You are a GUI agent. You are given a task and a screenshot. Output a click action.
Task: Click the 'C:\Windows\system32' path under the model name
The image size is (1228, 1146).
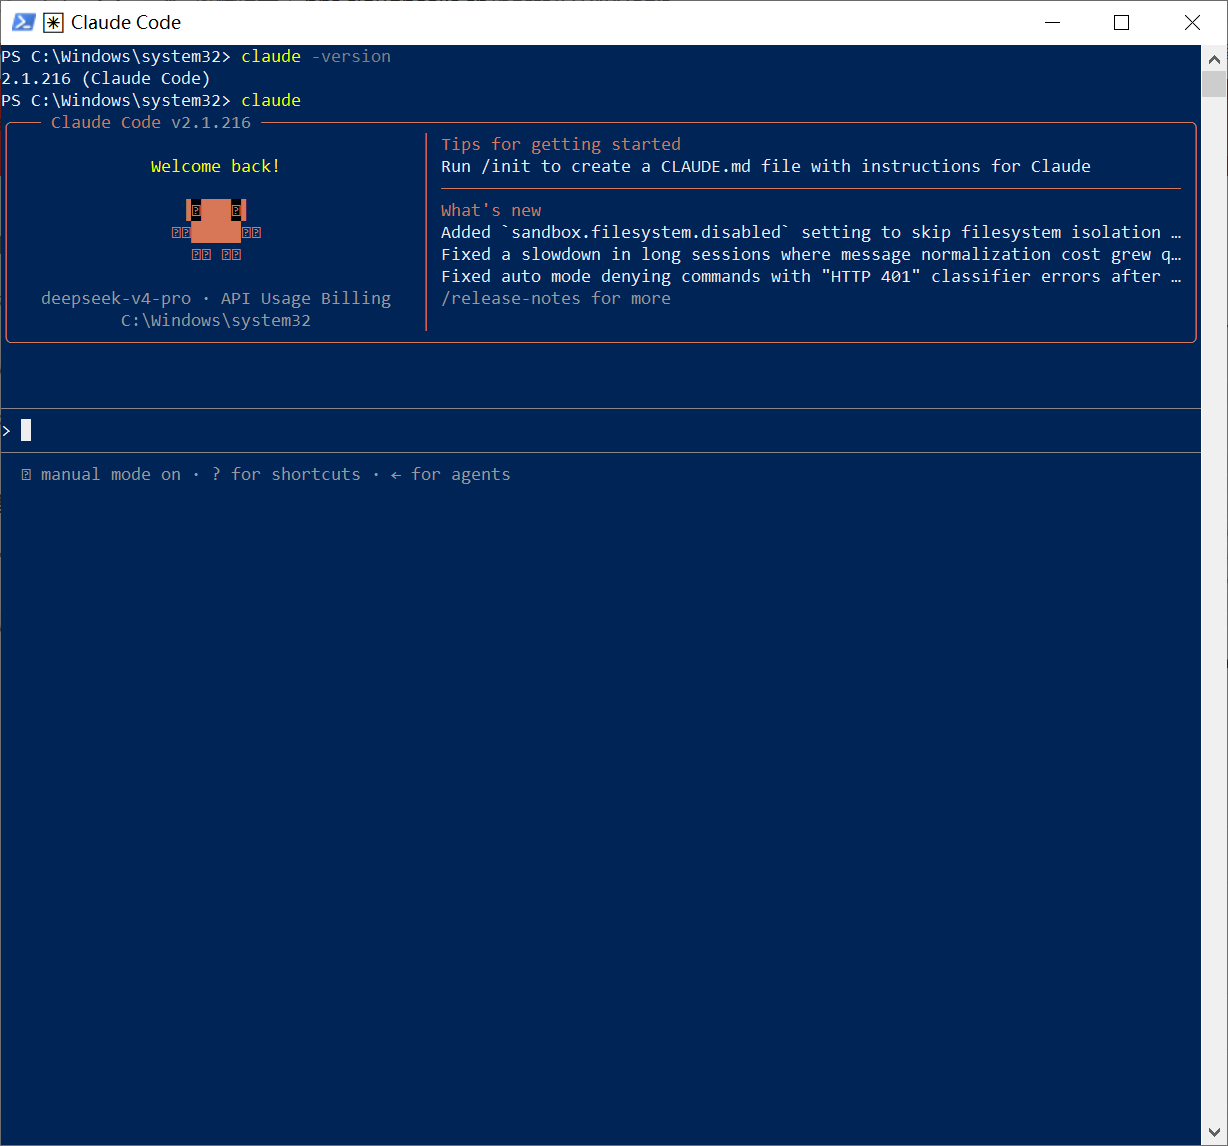click(216, 320)
